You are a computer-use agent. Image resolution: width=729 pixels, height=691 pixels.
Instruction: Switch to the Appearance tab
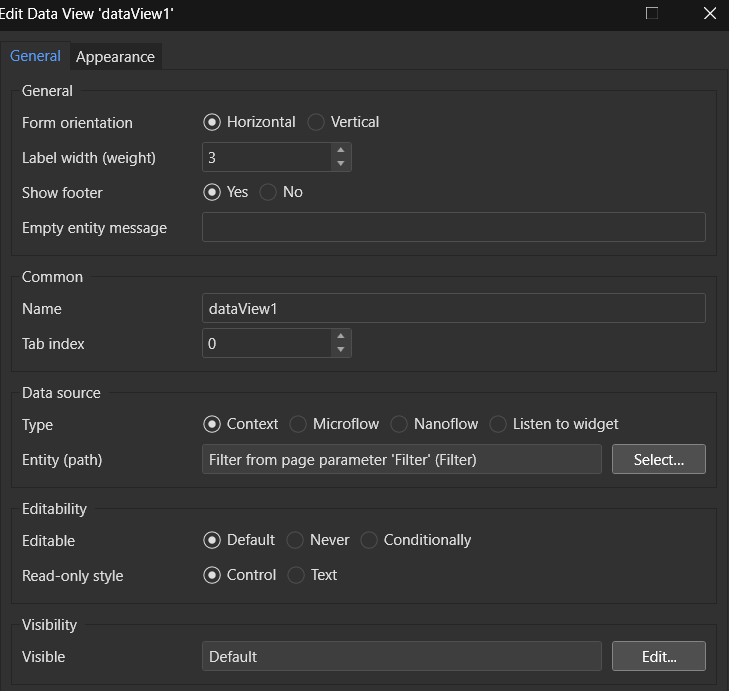pos(115,57)
